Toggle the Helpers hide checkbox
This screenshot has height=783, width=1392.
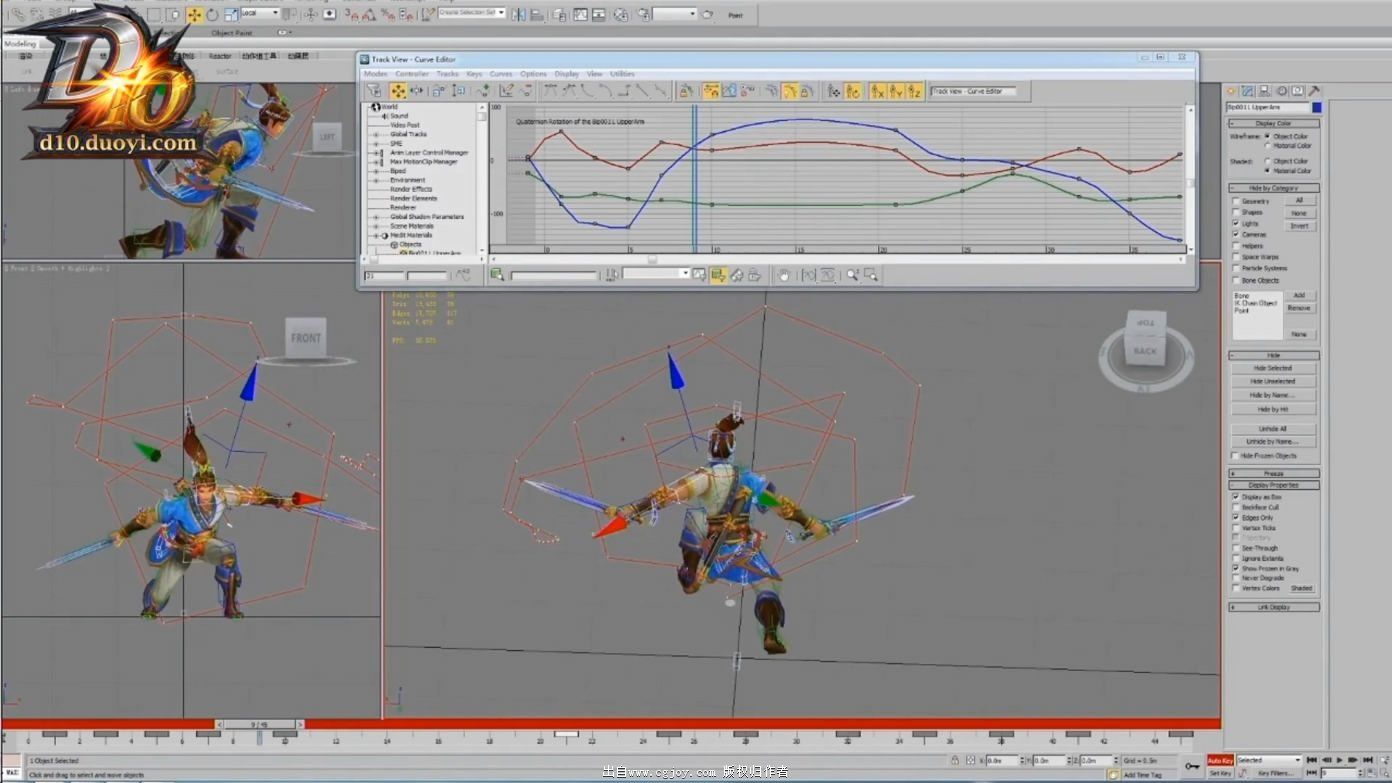(x=1236, y=246)
